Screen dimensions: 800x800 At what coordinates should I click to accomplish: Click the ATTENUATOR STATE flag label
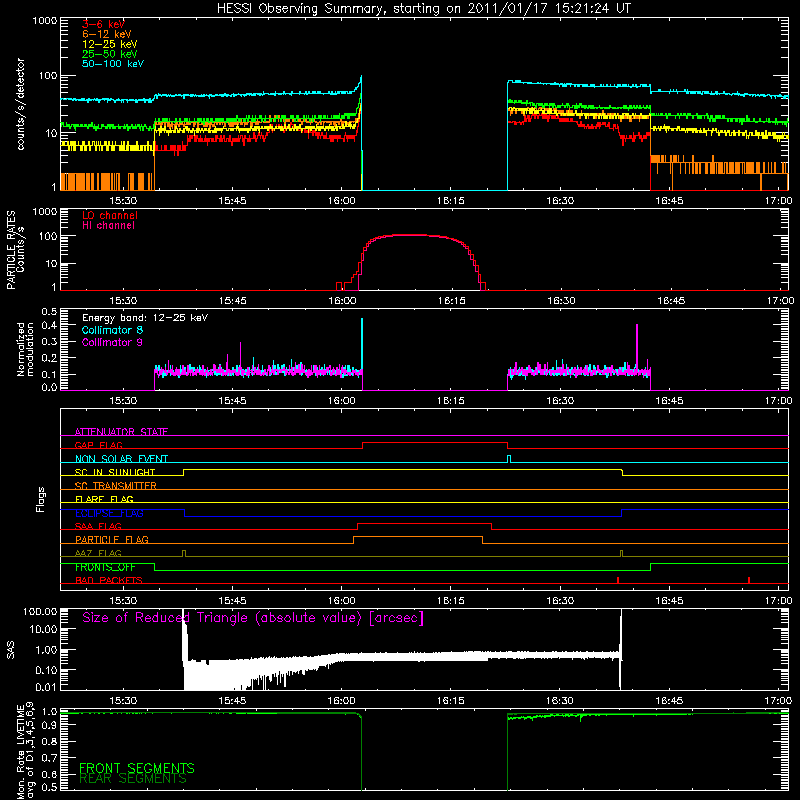point(121,432)
